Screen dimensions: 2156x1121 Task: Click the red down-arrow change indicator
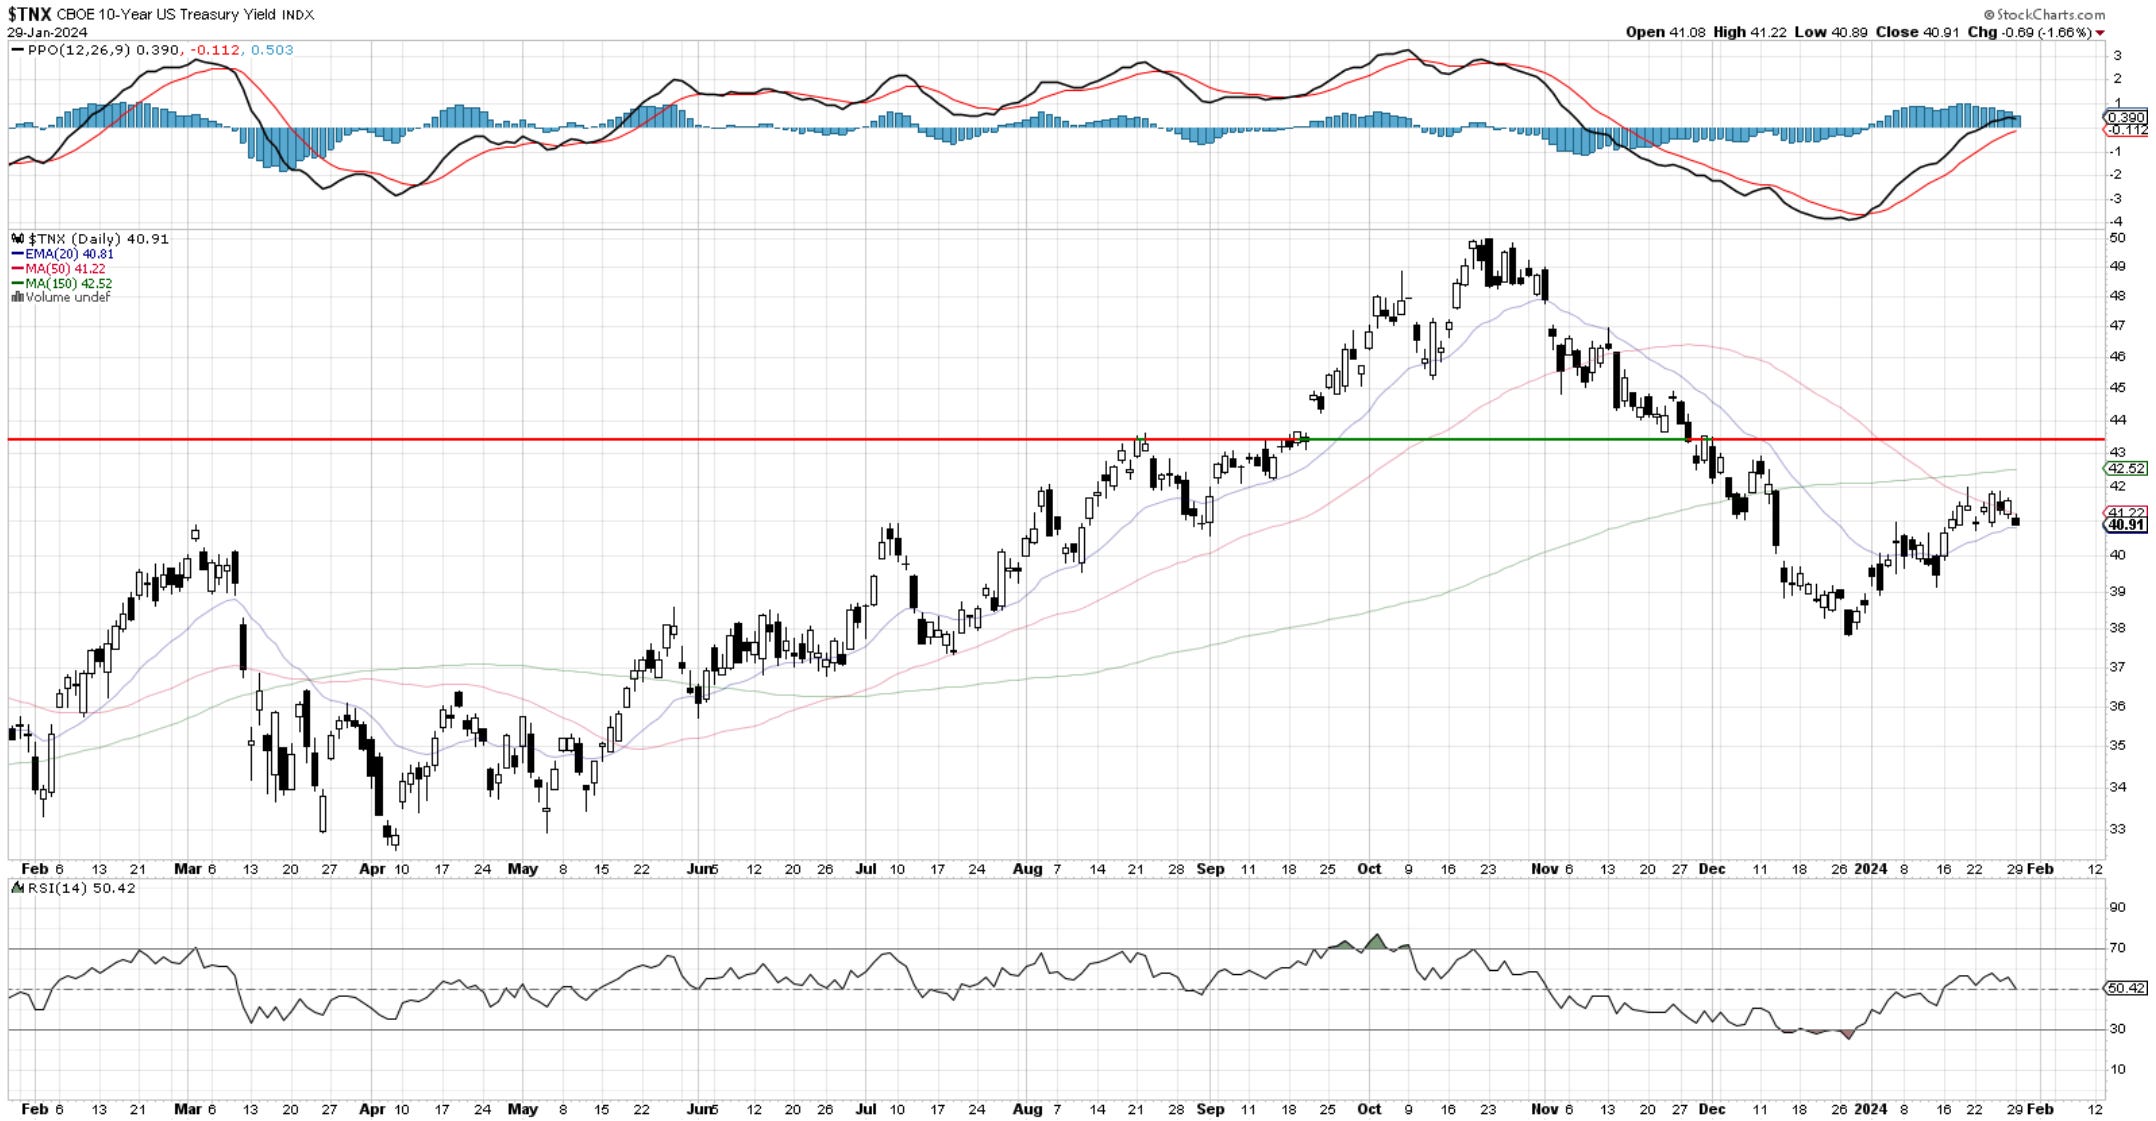click(x=2100, y=33)
